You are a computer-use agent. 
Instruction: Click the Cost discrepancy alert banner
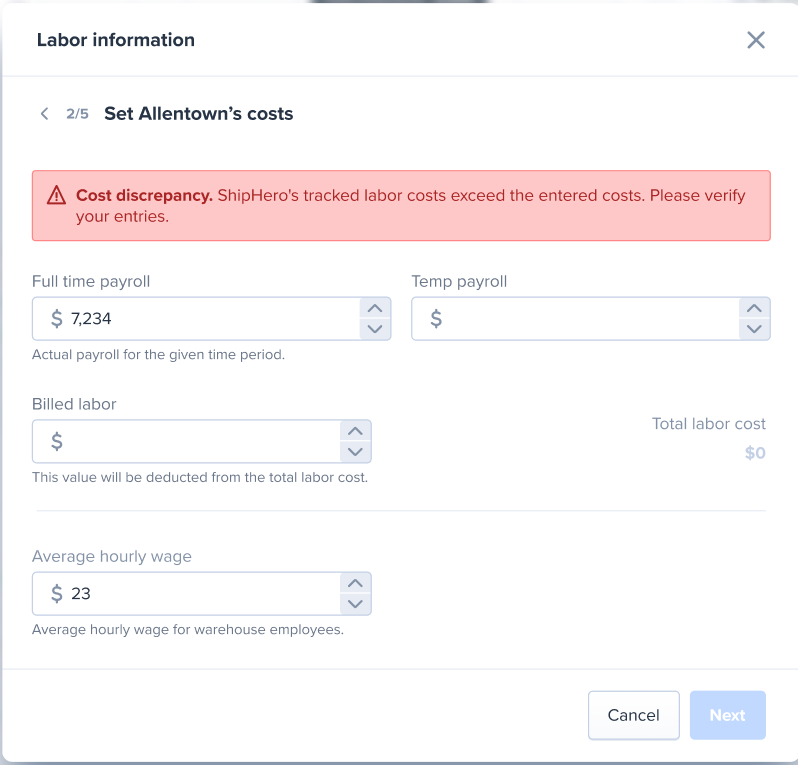(x=401, y=206)
